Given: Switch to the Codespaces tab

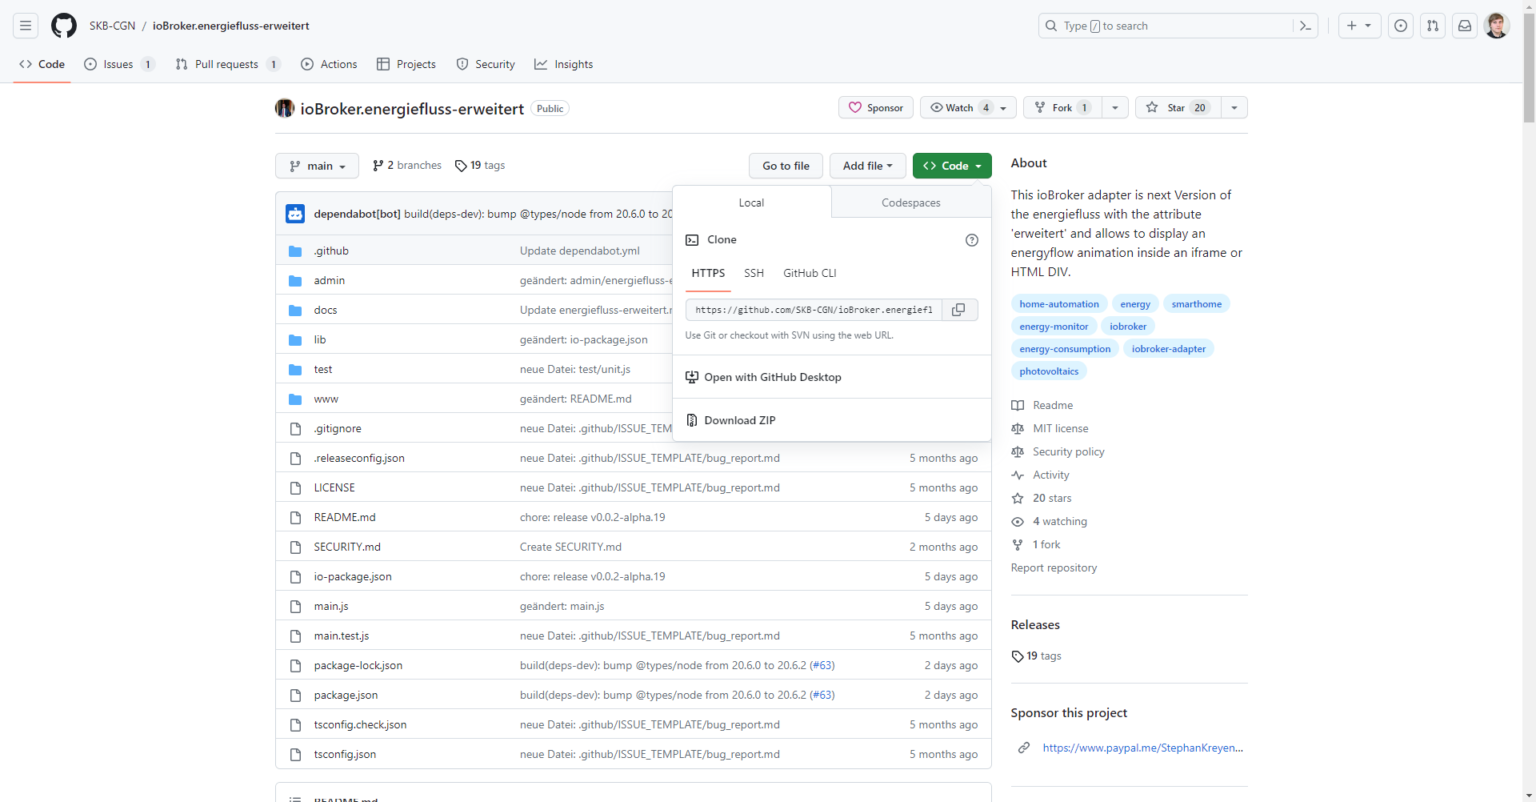Looking at the screenshot, I should [x=910, y=202].
